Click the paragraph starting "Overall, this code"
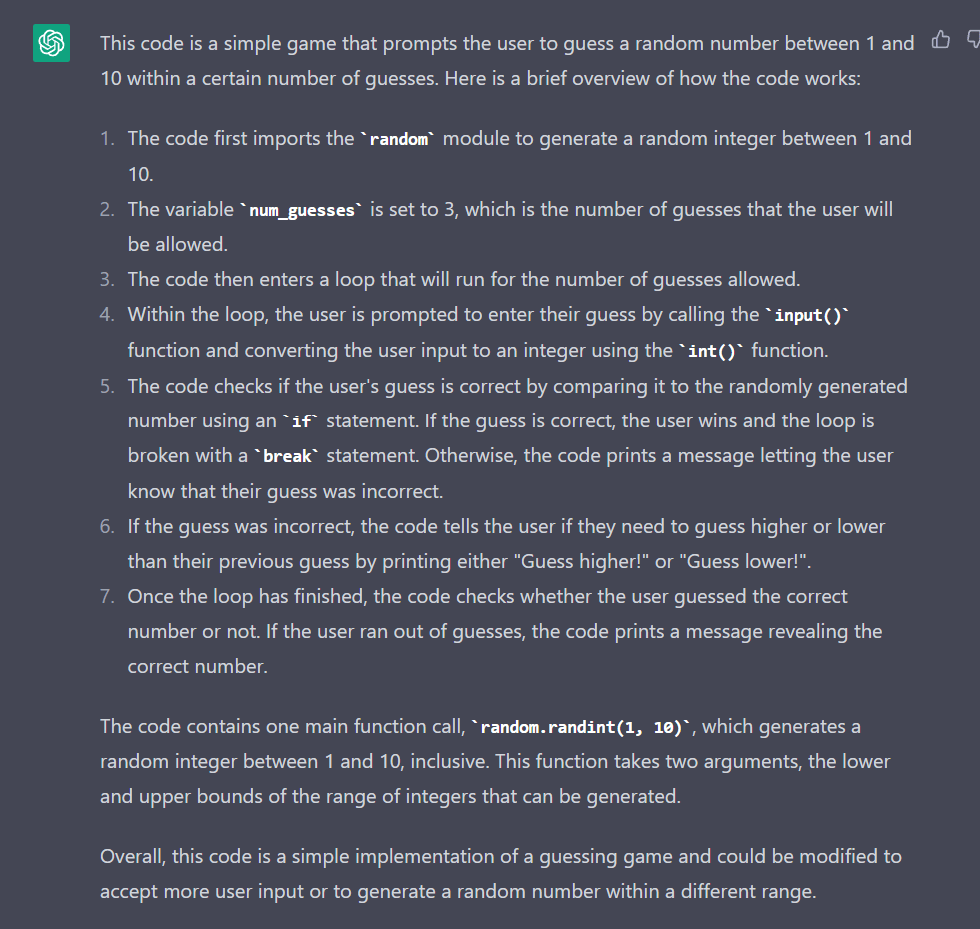Screen dimensions: 980x929 click(x=500, y=873)
